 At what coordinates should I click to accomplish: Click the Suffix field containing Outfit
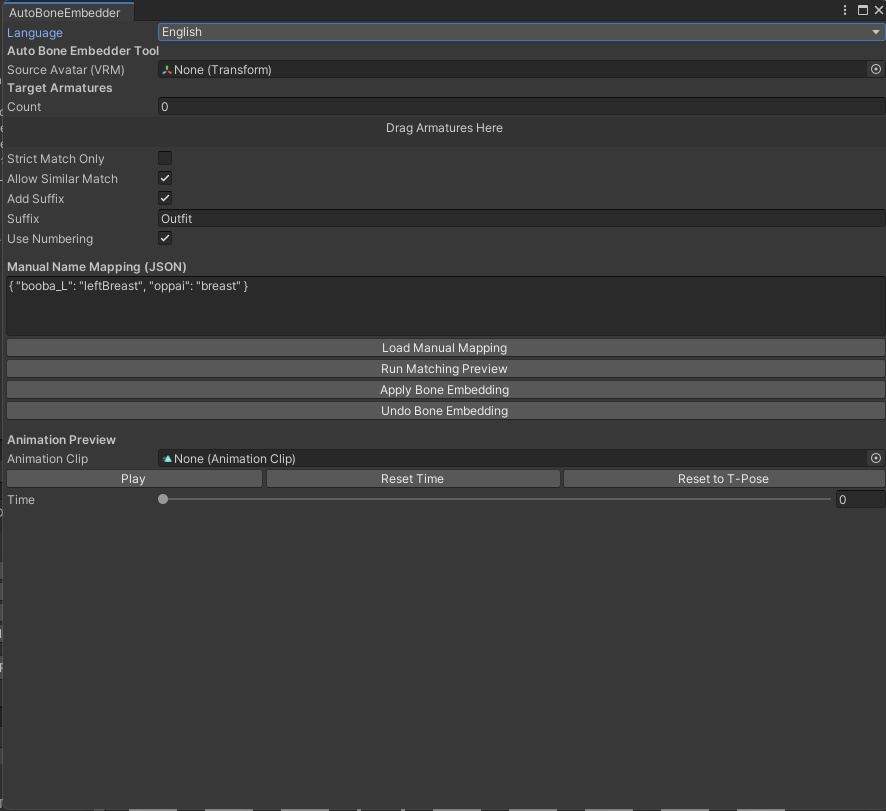point(400,218)
